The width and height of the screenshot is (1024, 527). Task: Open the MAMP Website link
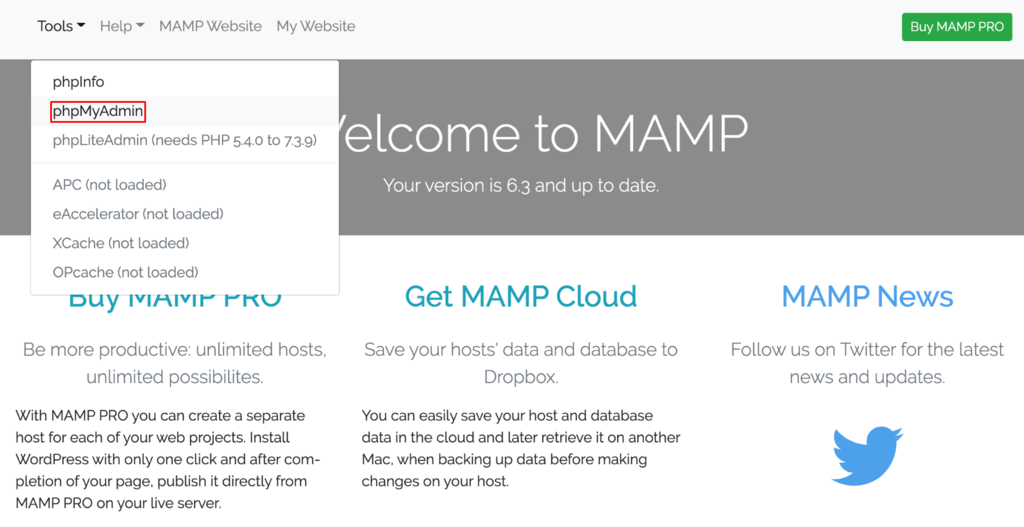(210, 26)
